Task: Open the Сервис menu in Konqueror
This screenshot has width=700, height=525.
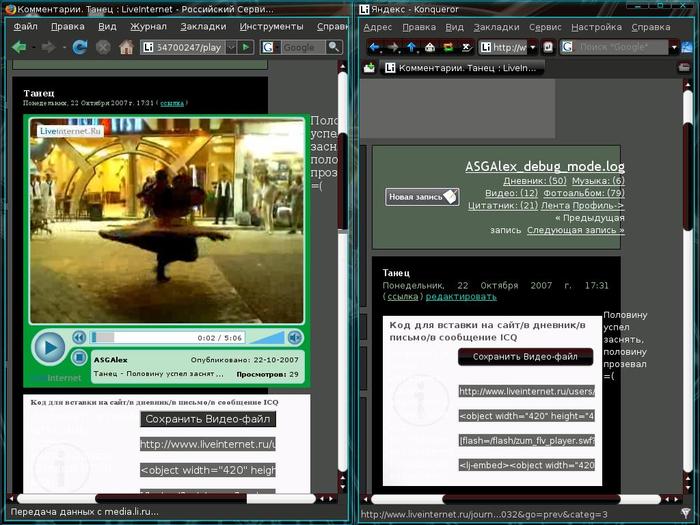Action: point(545,27)
